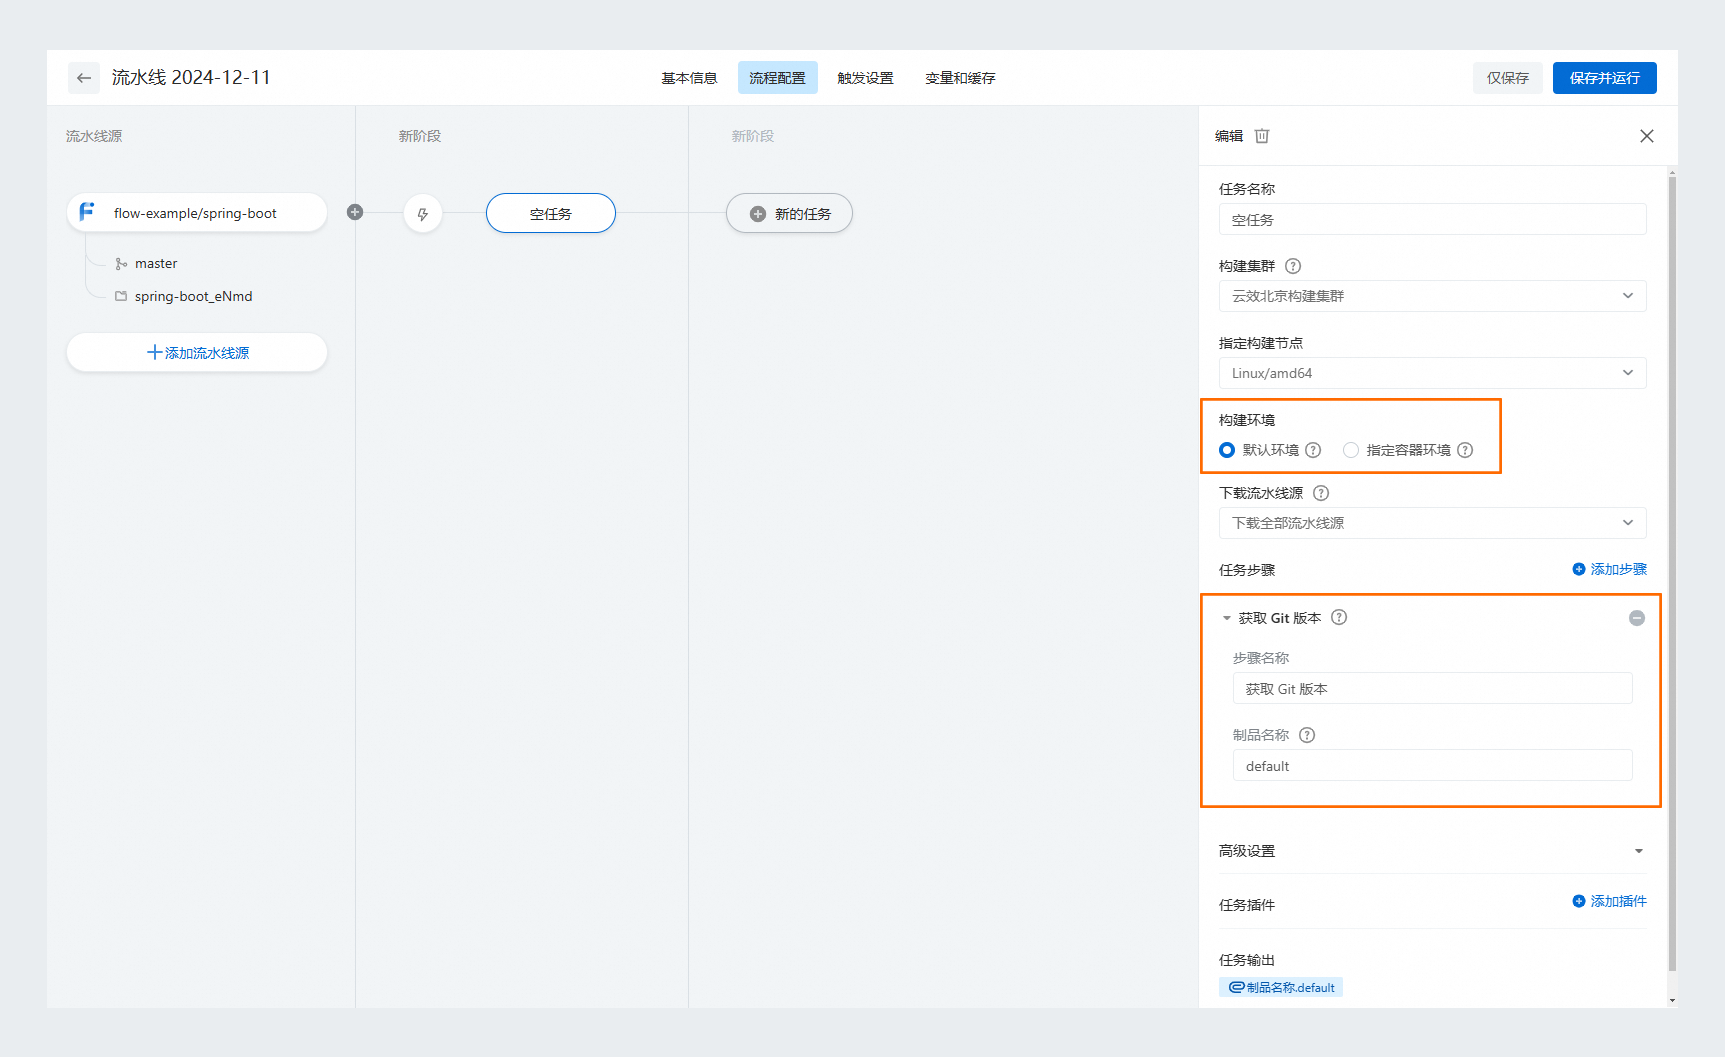
Task: Remove the 获取 Git 版本 step
Action: point(1637,618)
